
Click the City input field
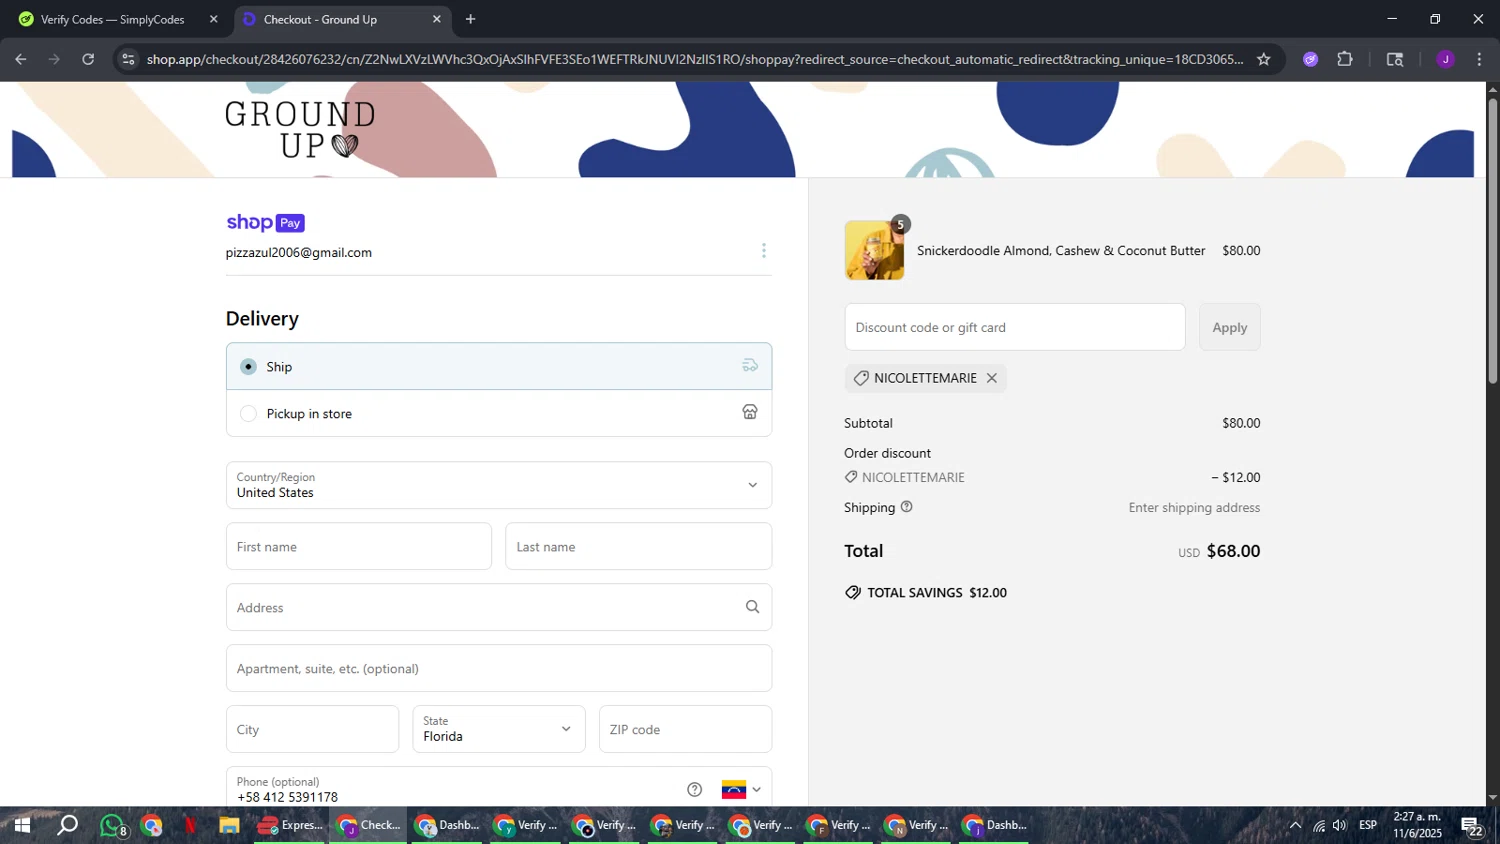pos(312,729)
